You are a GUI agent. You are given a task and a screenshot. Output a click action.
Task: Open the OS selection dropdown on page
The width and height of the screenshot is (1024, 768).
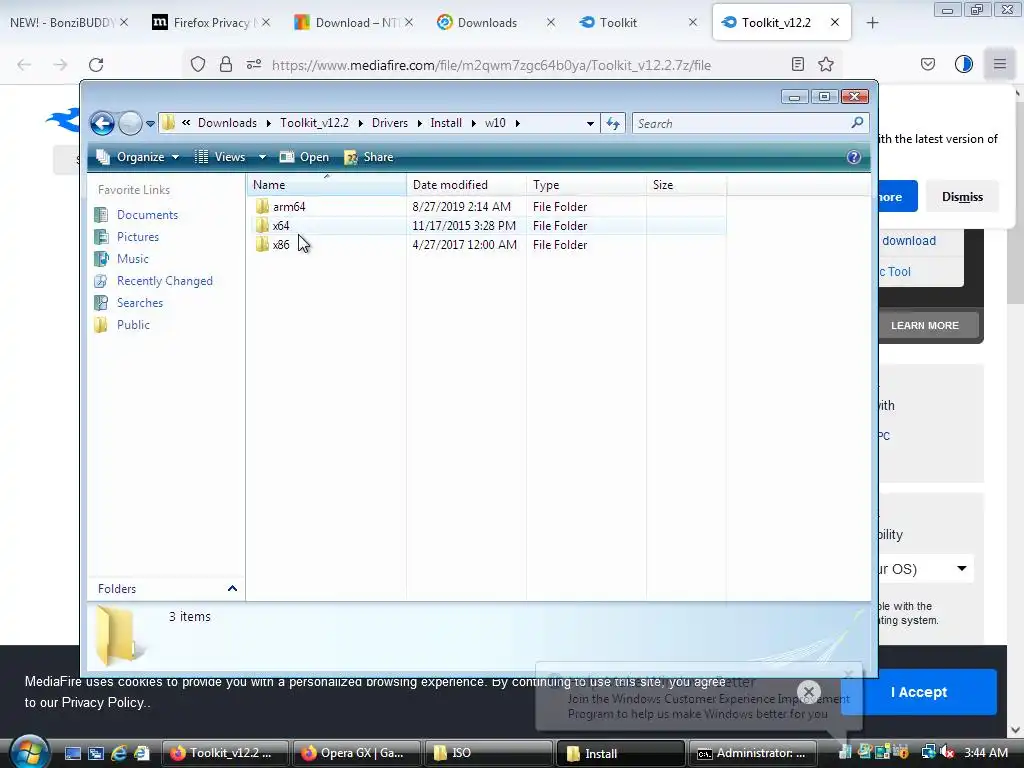pyautogui.click(x=925, y=569)
